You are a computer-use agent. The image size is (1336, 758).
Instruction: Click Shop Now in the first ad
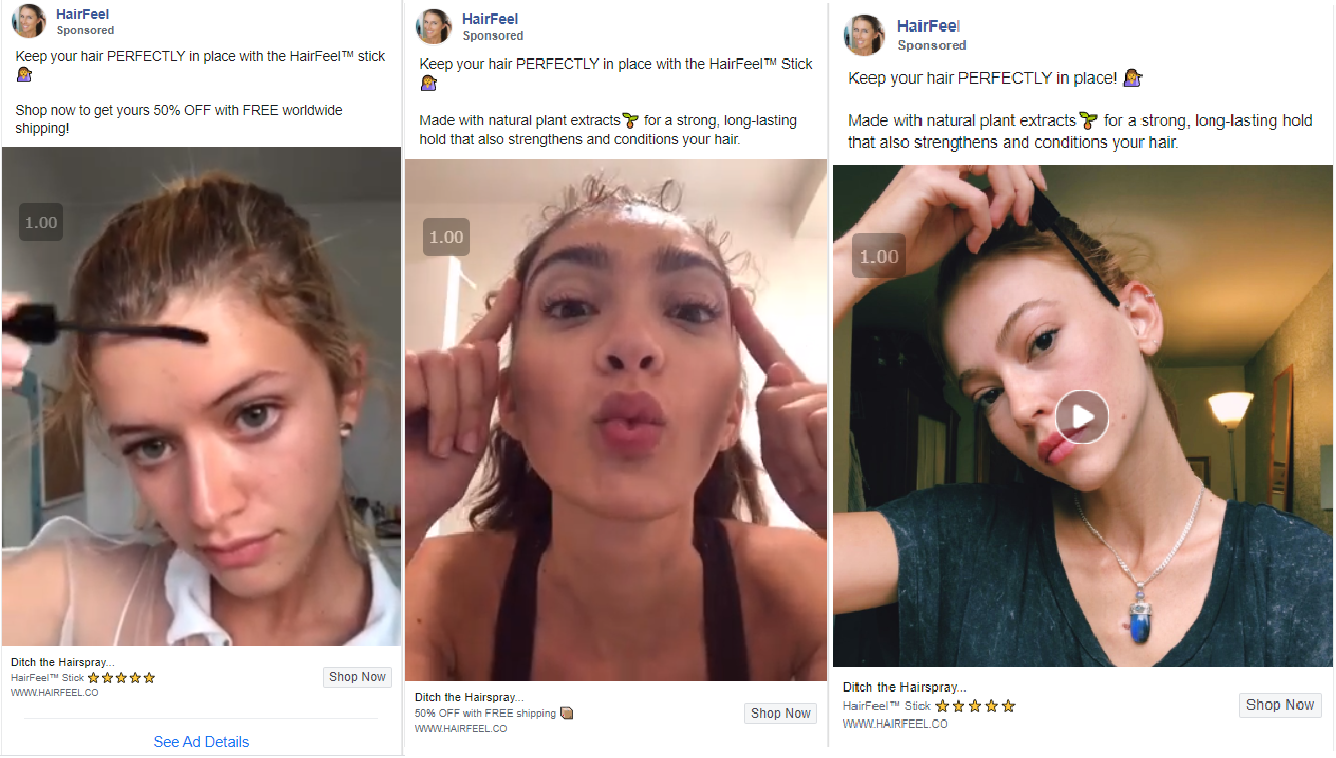click(357, 677)
